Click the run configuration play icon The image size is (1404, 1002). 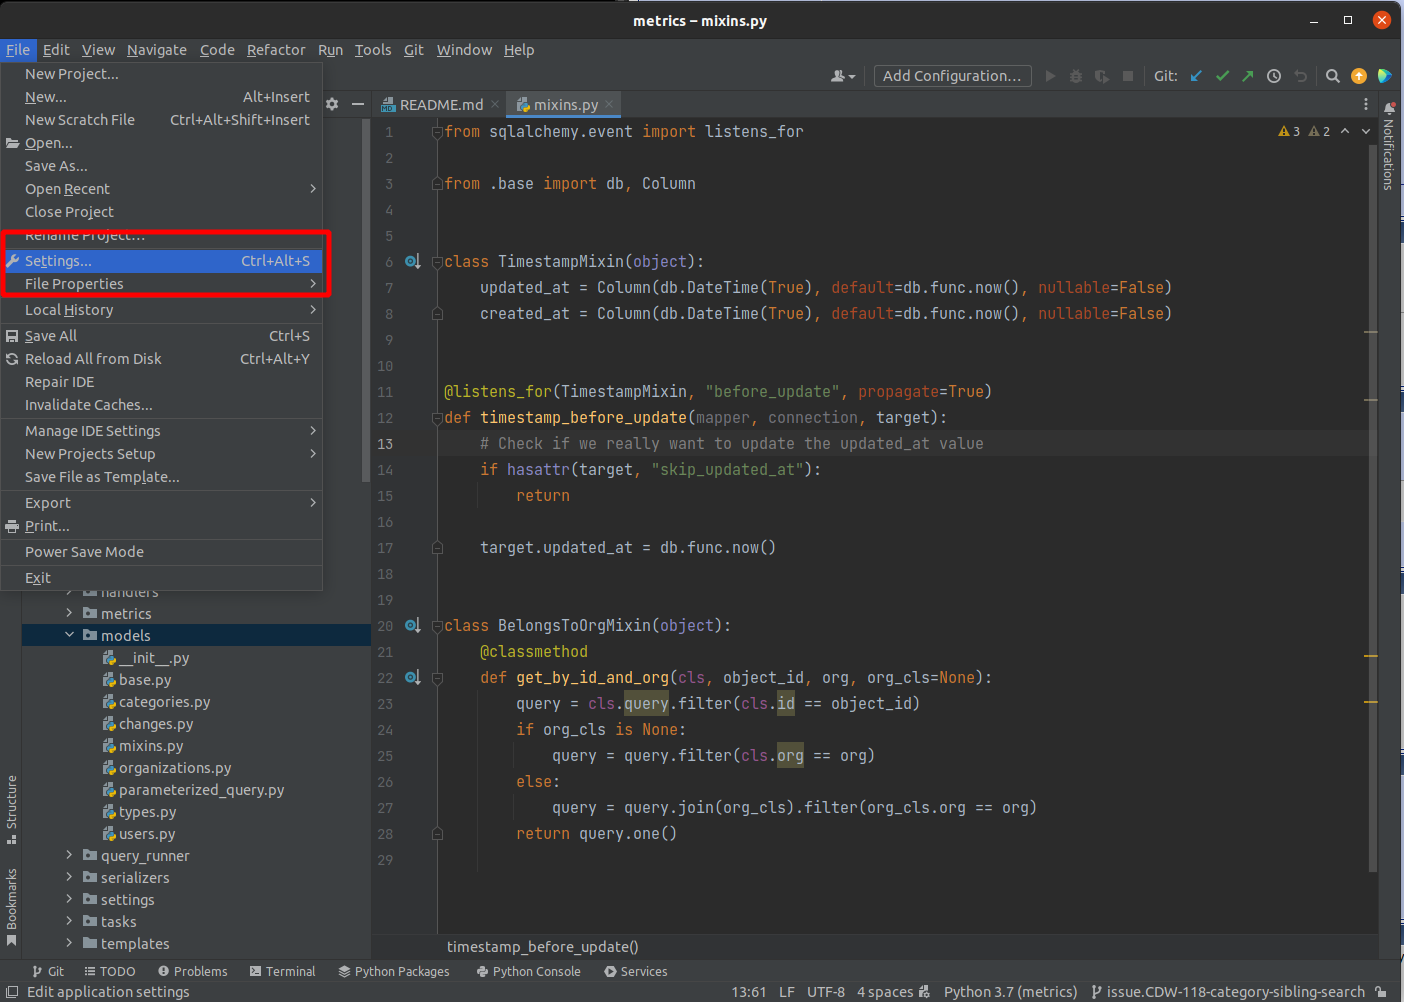coord(1050,76)
